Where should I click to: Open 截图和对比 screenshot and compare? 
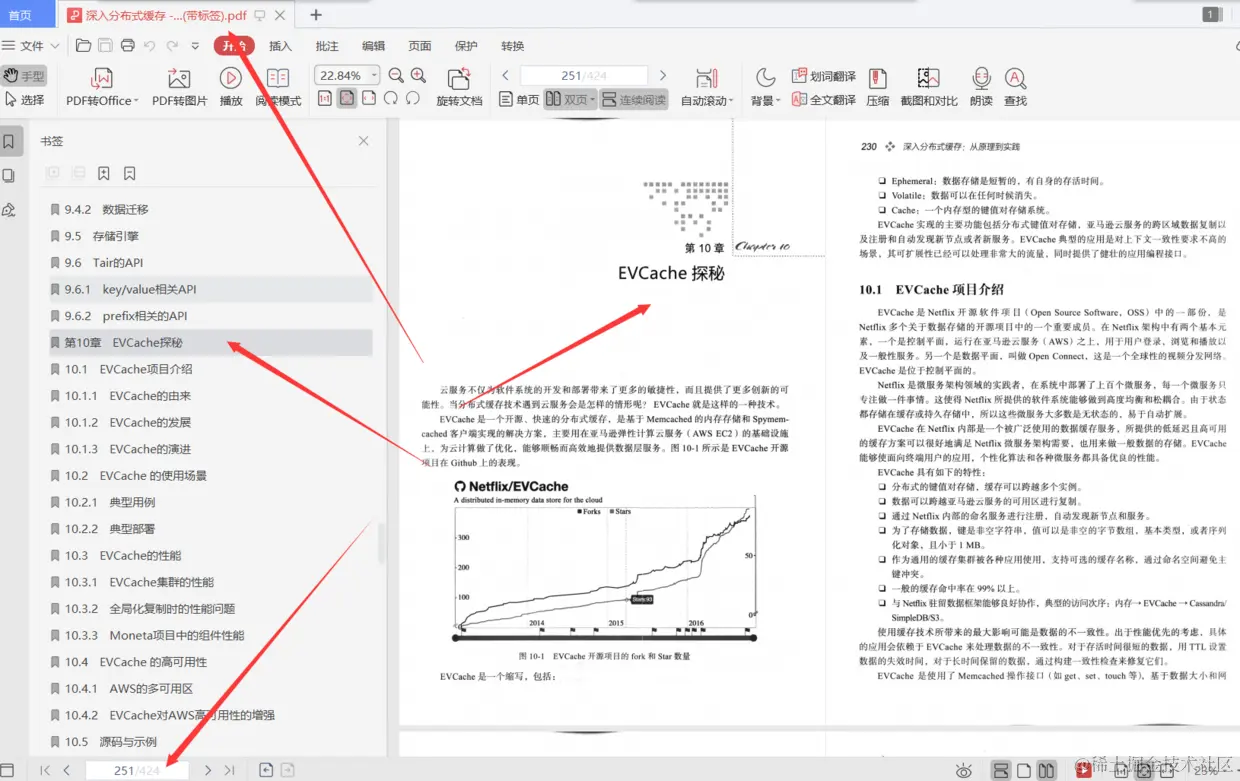pyautogui.click(x=928, y=87)
